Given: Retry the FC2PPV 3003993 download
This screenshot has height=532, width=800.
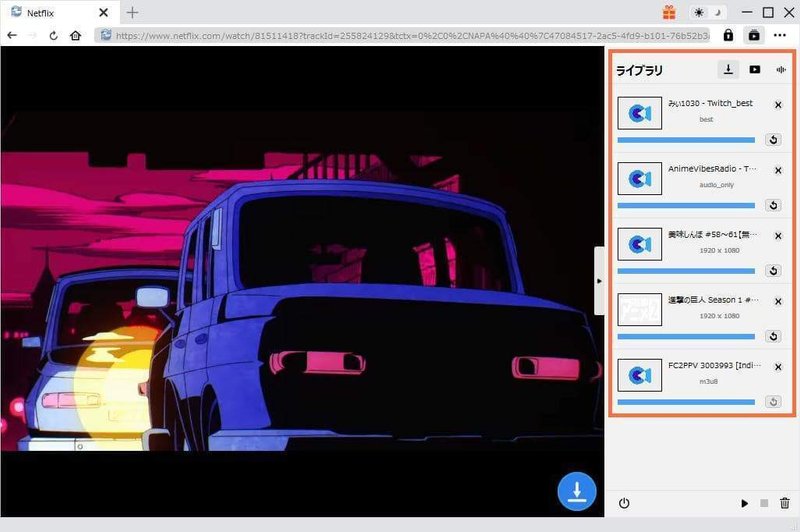Looking at the screenshot, I should click(x=773, y=402).
